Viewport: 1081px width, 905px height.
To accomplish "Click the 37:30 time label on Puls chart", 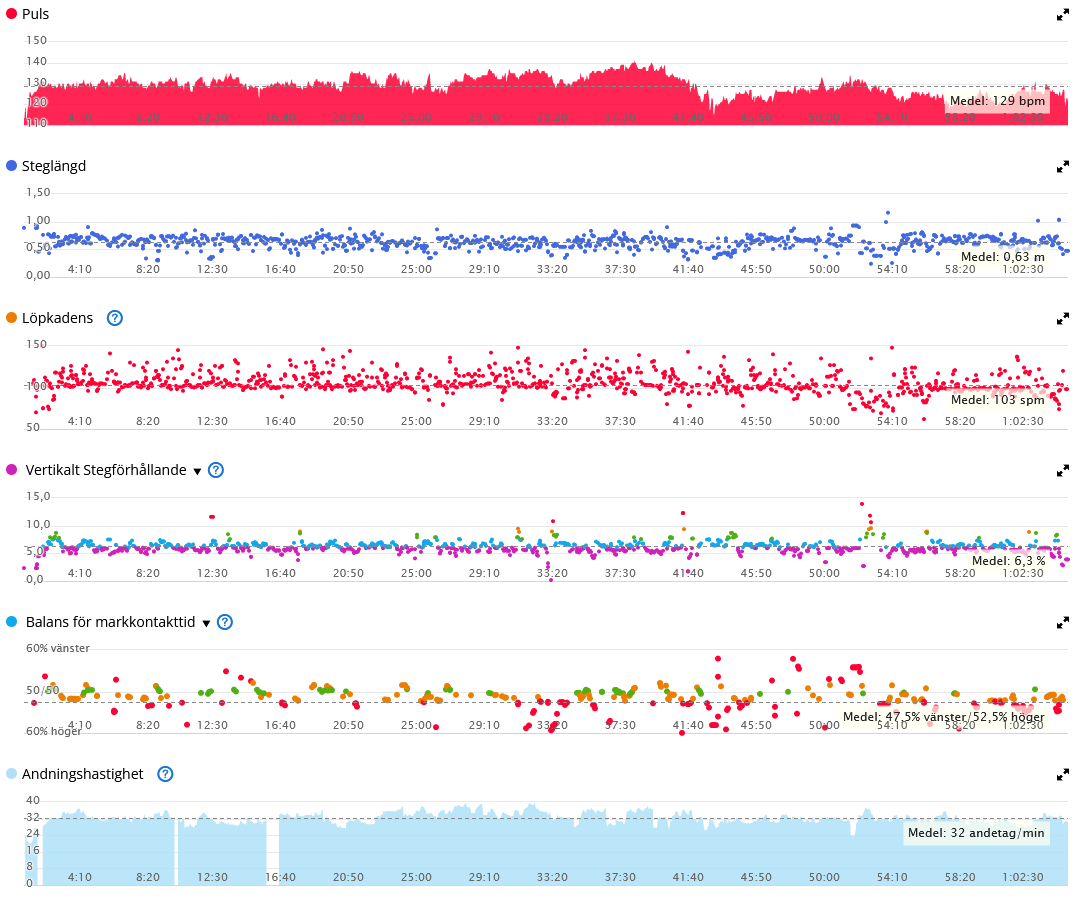I will (620, 117).
